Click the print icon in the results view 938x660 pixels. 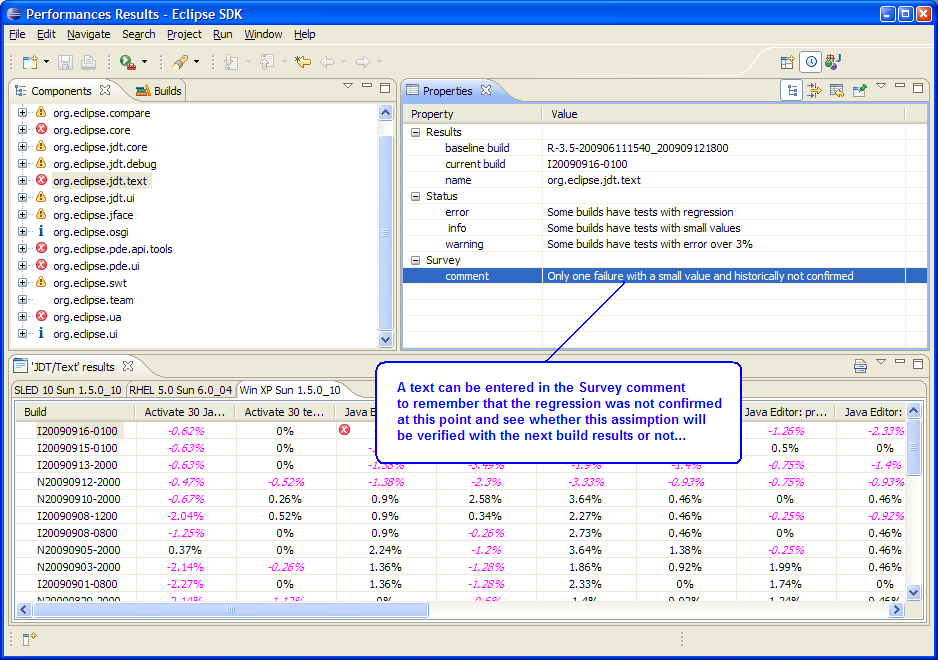pos(860,366)
